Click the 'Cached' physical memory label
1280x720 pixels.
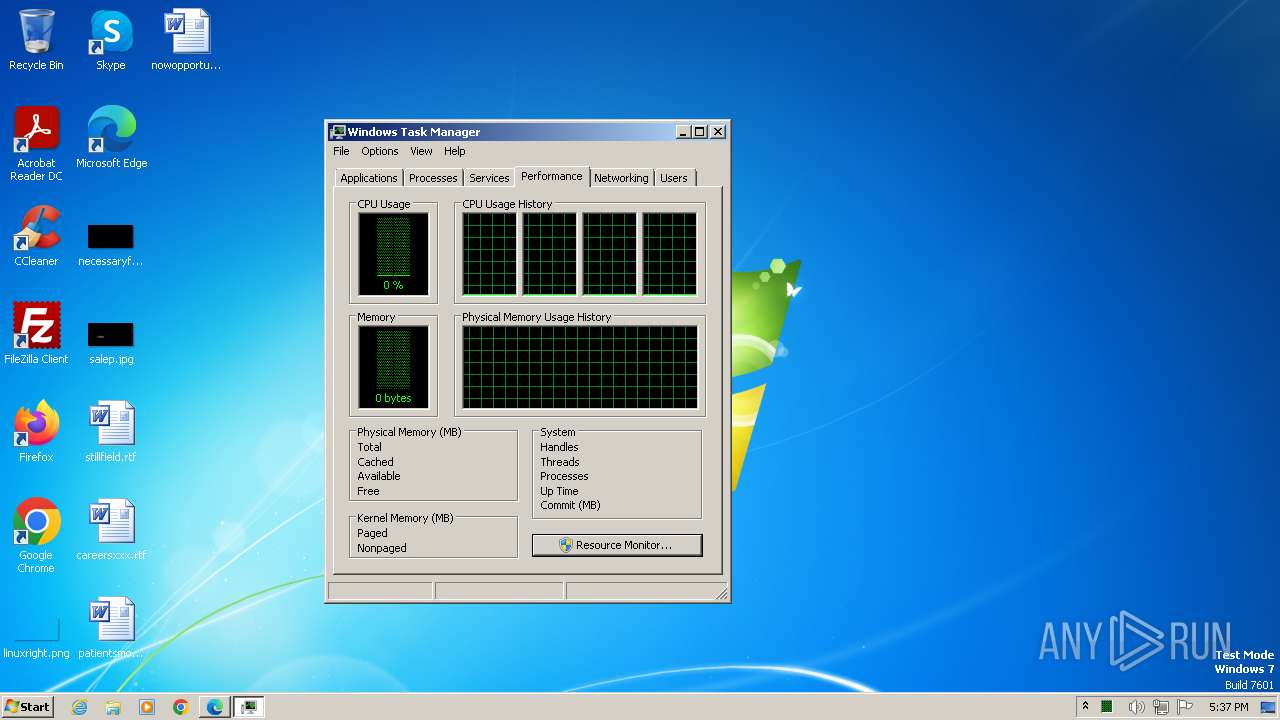click(375, 462)
